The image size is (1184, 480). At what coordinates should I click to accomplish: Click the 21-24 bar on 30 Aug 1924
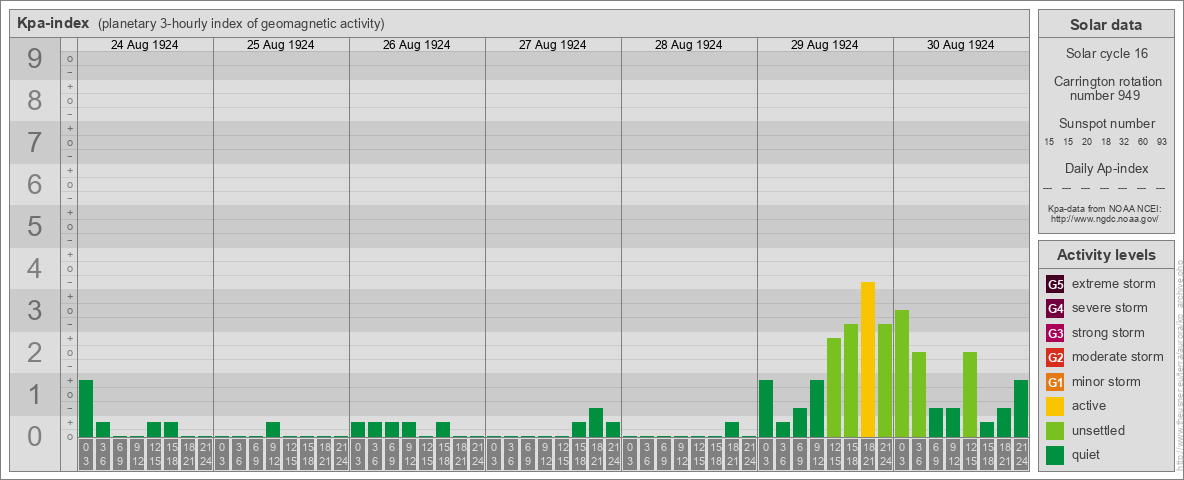pyautogui.click(x=1021, y=408)
